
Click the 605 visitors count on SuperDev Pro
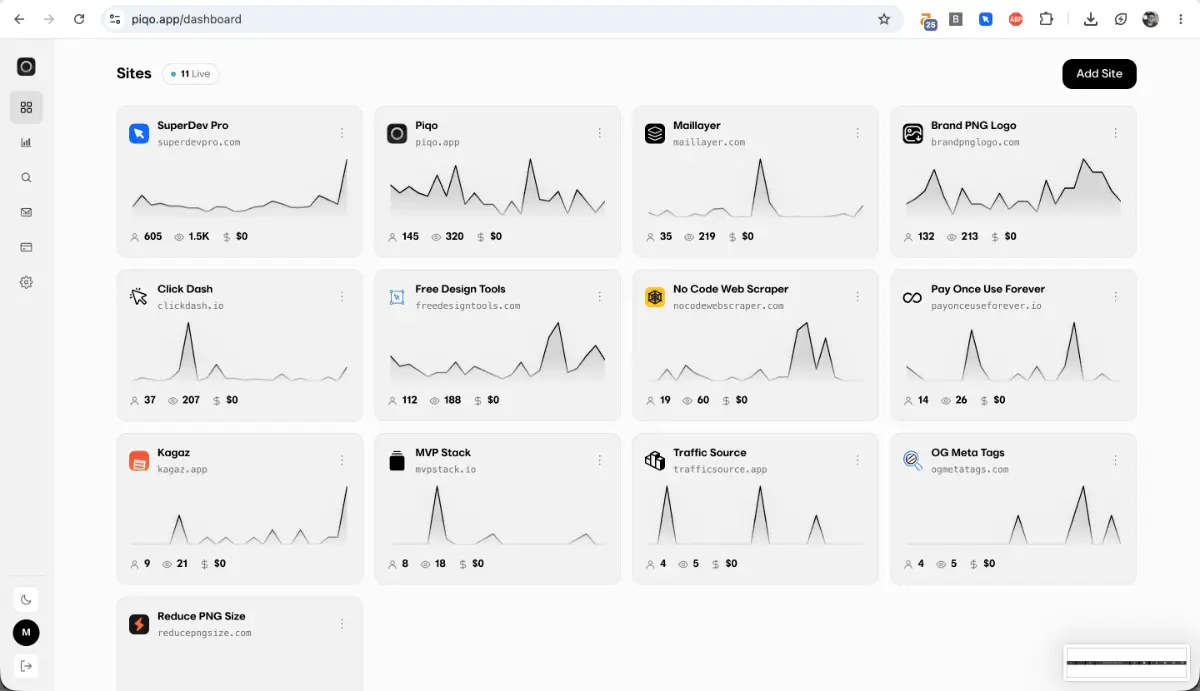[x=153, y=237]
